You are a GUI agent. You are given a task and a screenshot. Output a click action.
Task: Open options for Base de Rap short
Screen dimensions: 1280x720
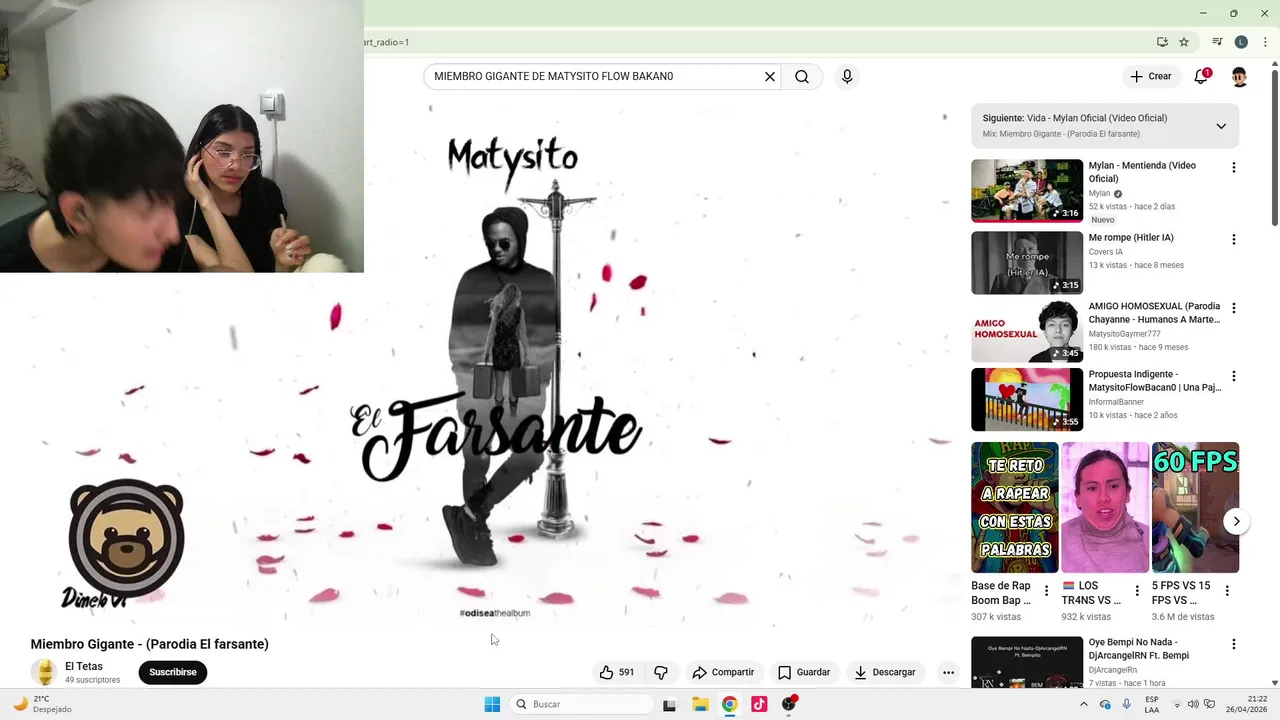1046,591
